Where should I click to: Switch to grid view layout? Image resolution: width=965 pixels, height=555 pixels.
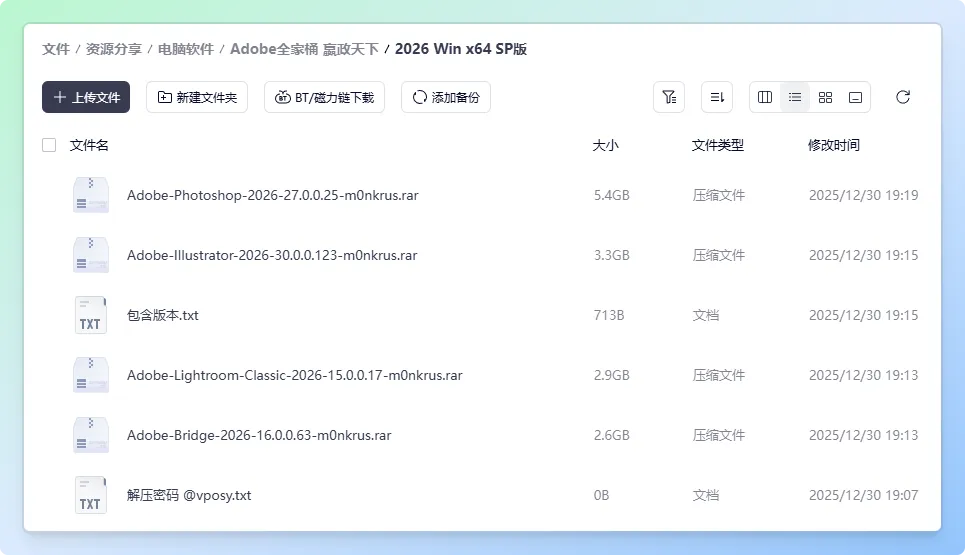click(825, 97)
